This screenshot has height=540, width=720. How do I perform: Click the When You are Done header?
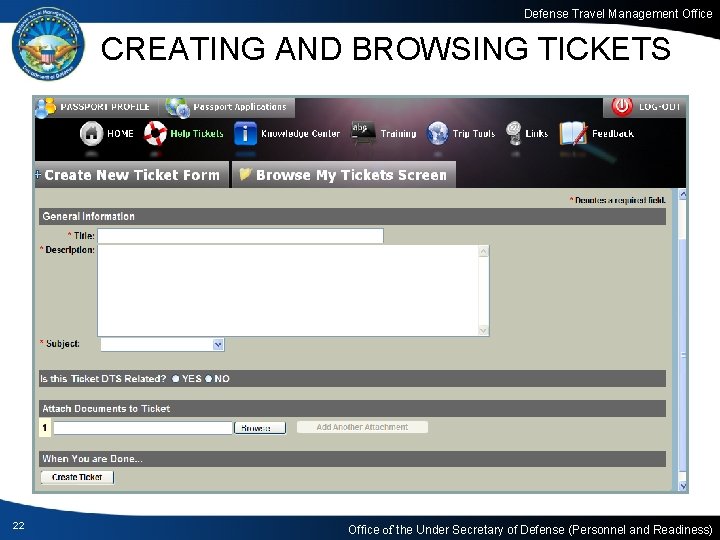pyautogui.click(x=352, y=459)
